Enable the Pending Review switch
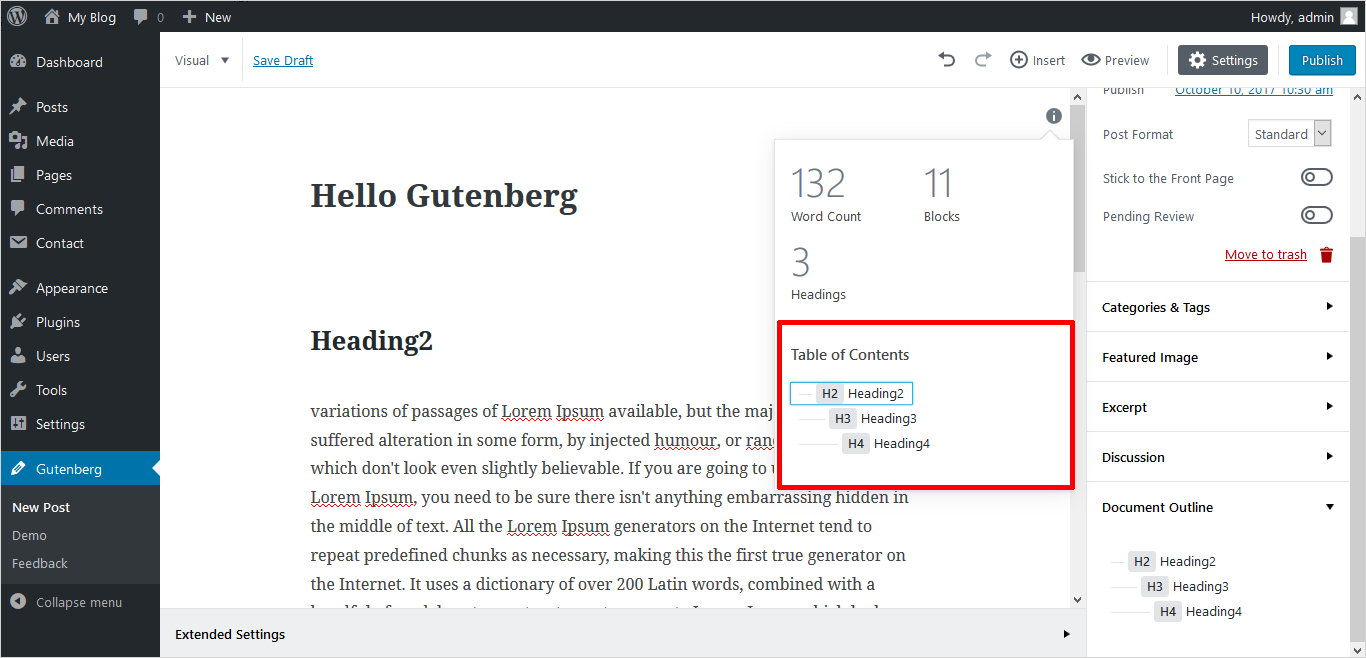Image resolution: width=1366 pixels, height=658 pixels. point(1316,216)
